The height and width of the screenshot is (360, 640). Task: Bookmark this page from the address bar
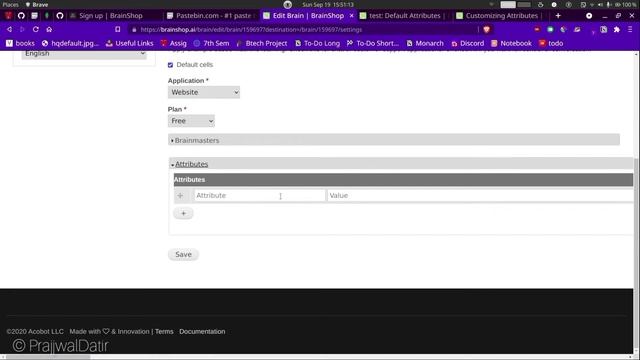[x=118, y=29]
